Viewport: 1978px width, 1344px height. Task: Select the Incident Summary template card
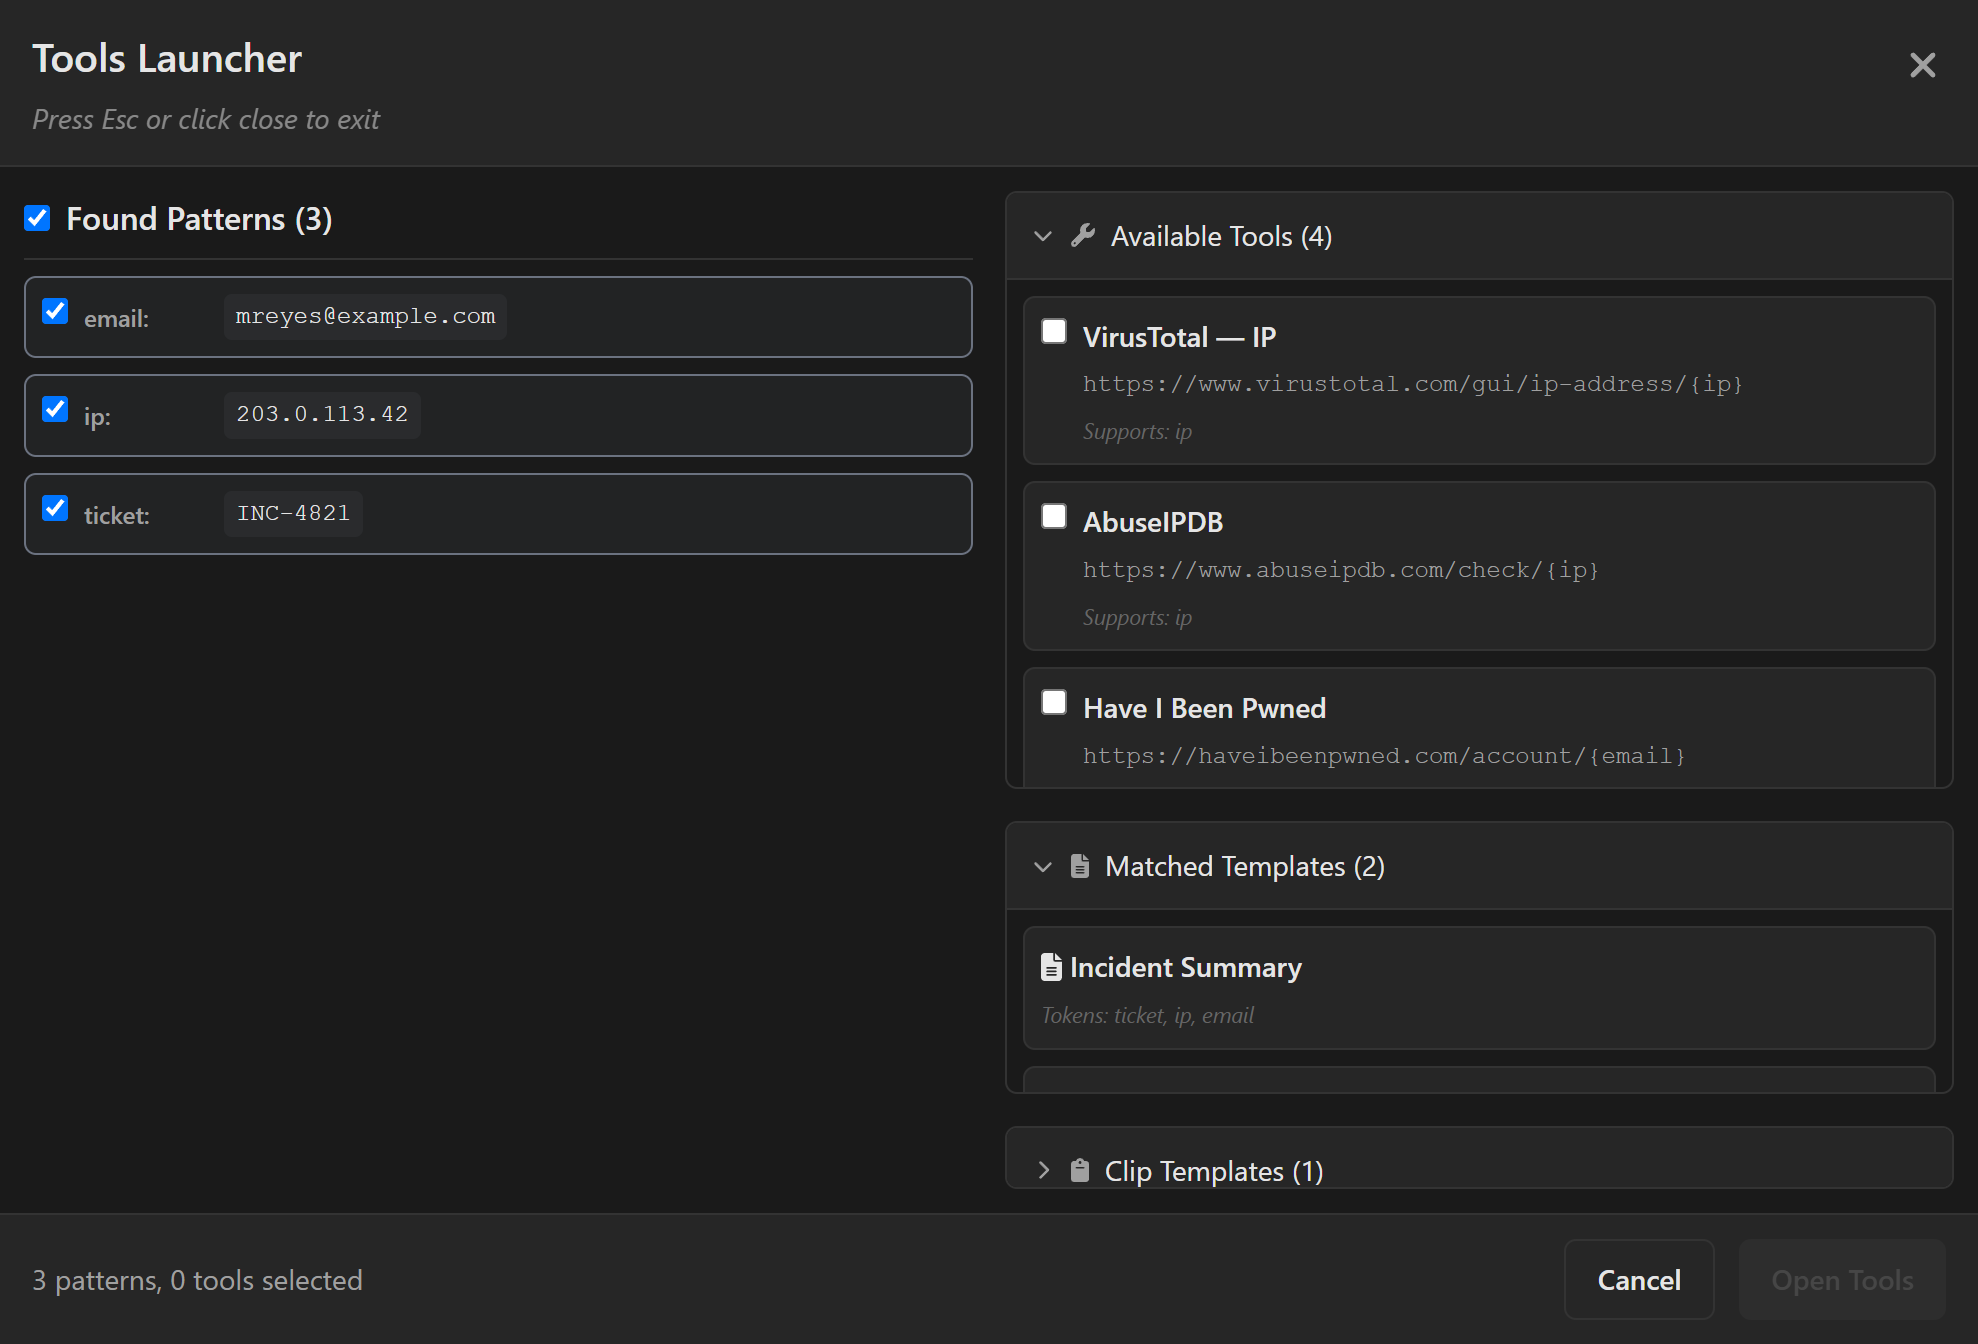[1479, 988]
